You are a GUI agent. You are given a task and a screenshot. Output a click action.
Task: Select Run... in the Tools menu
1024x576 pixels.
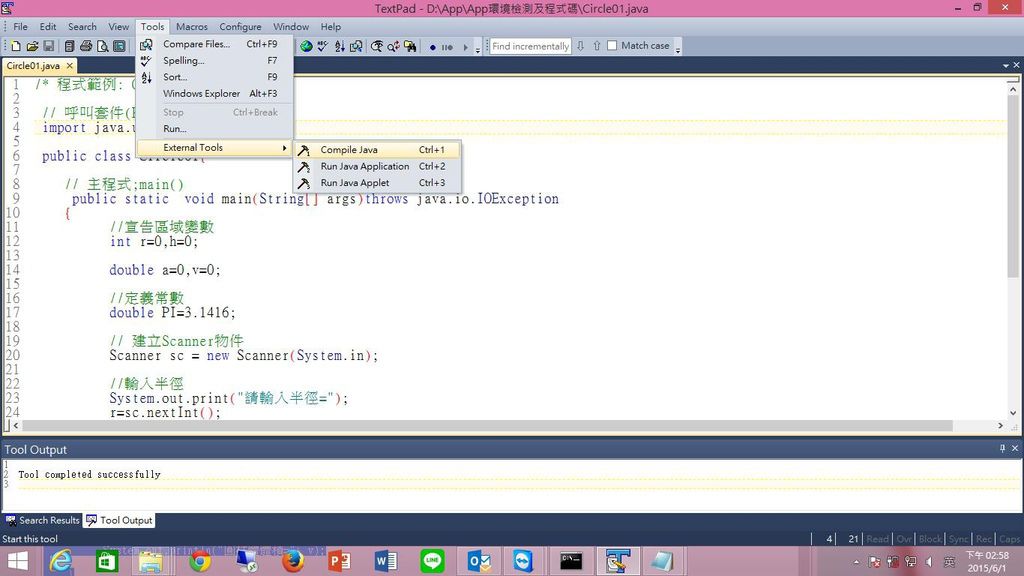click(x=214, y=129)
